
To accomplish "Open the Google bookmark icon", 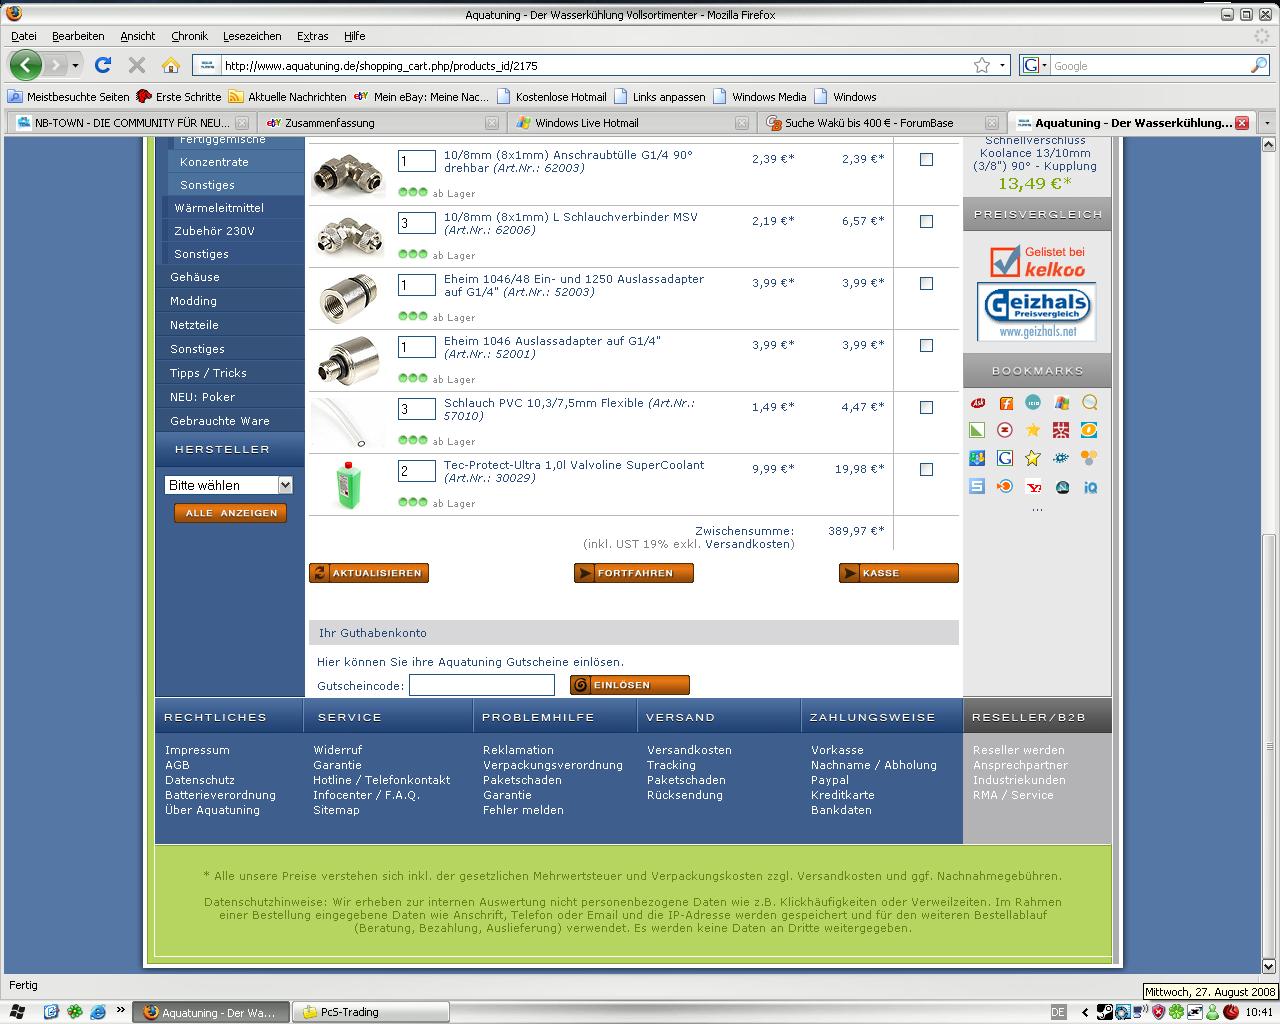I will pyautogui.click(x=1005, y=458).
